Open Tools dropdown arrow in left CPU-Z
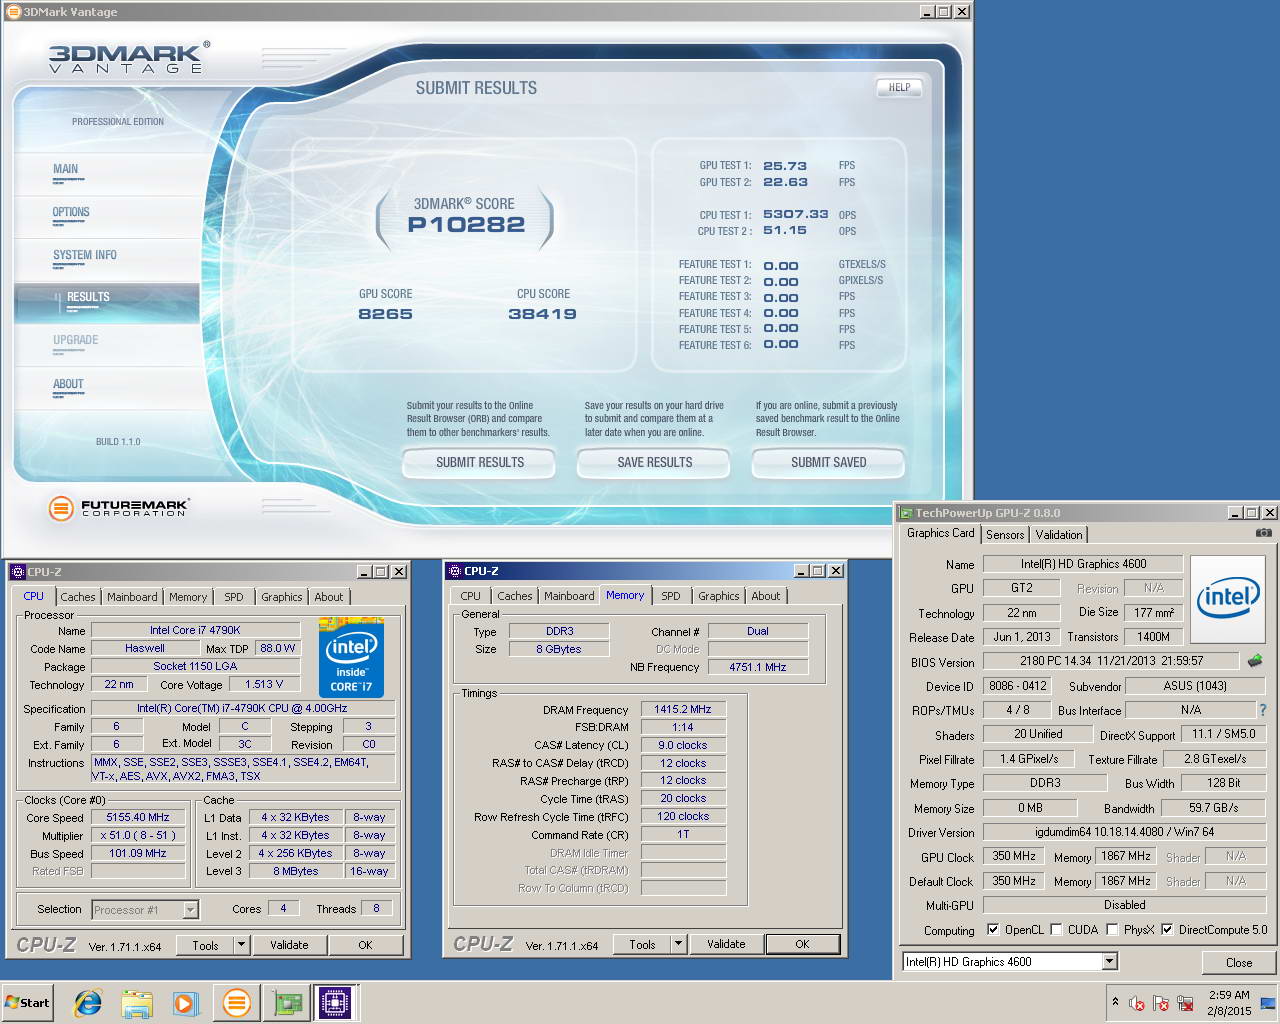Image resolution: width=1280 pixels, height=1024 pixels. click(x=241, y=945)
